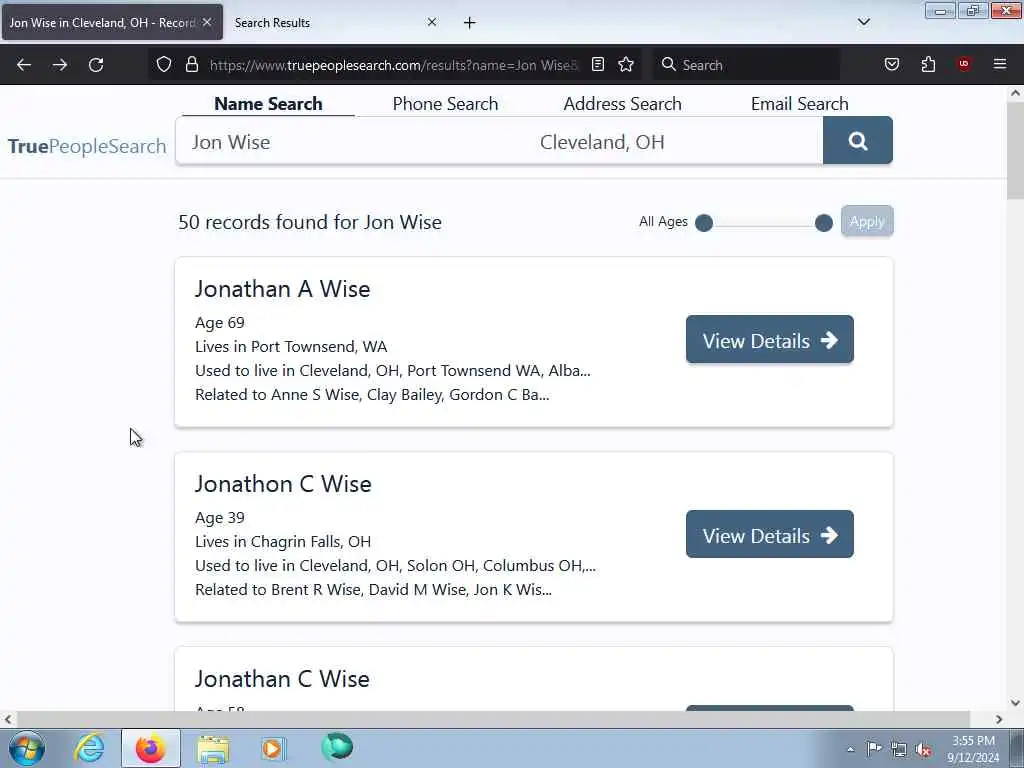Viewport: 1024px width, 768px height.
Task: Click the network tray icon
Action: [899, 750]
